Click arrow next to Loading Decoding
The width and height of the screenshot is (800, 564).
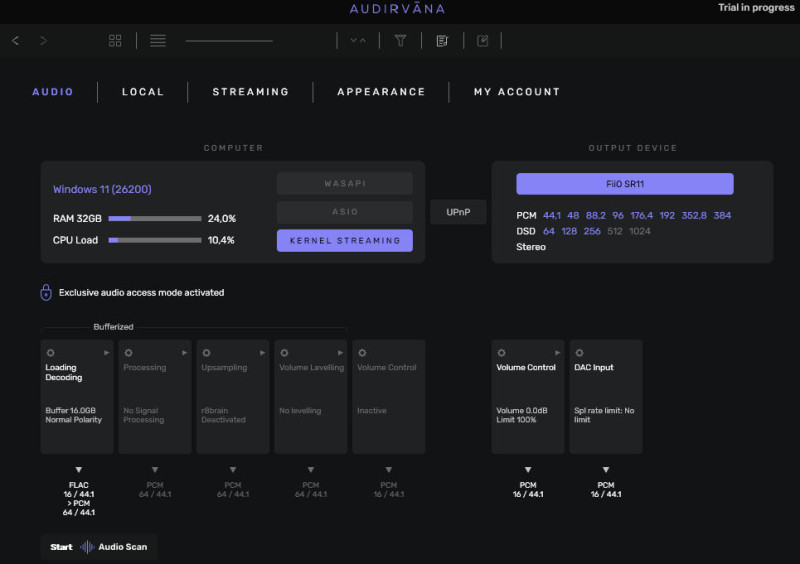tap(106, 353)
